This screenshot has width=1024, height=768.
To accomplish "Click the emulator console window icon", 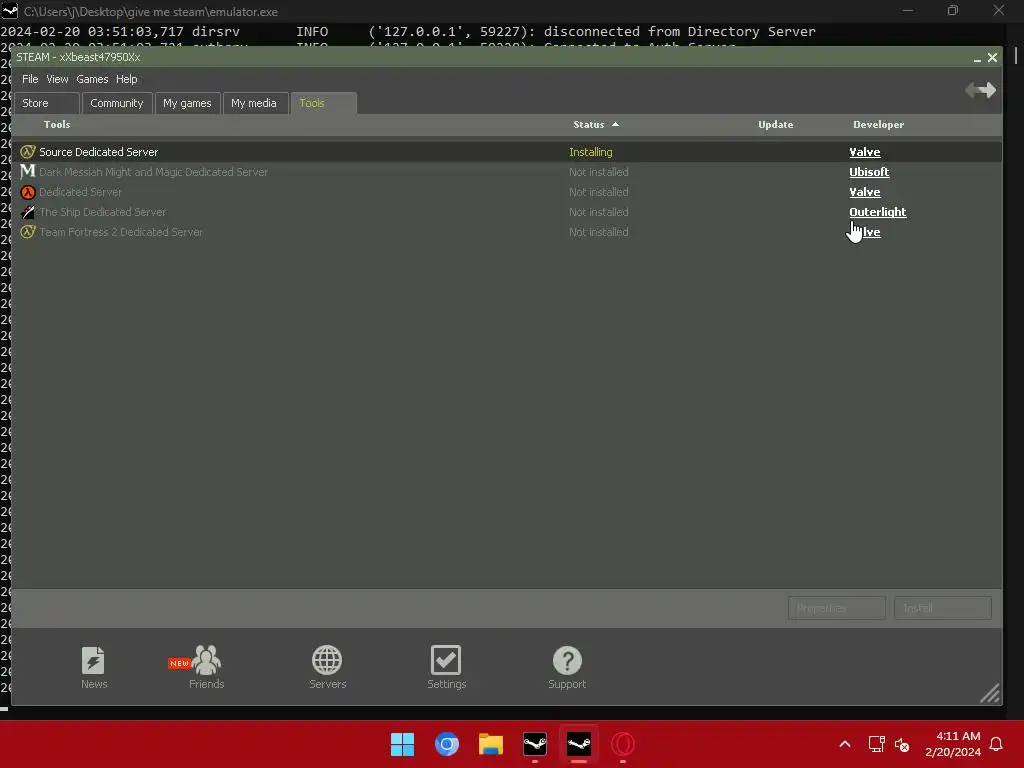I will tap(10, 10).
